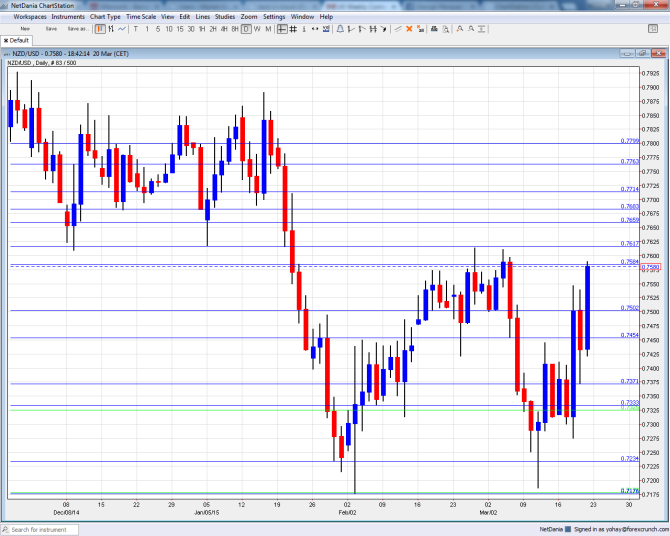This screenshot has width=670, height=536.
Task: Switch time scale to 8H
Action: coord(235,29)
